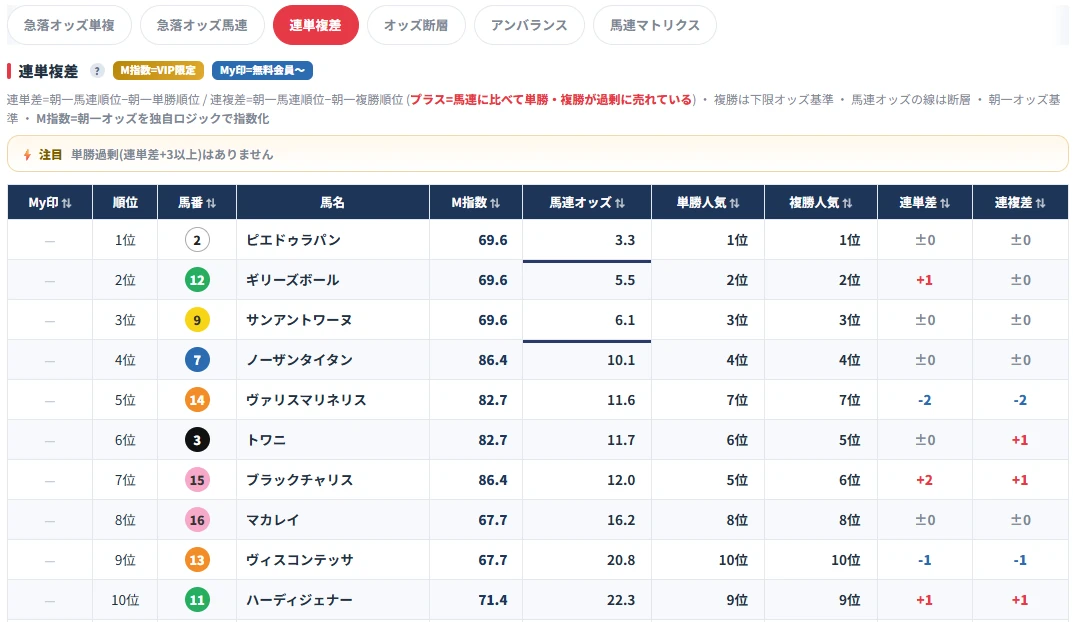The width and height of the screenshot is (1073, 622).
Task: Click horse name ピエドゥラパン
Action: point(293,240)
